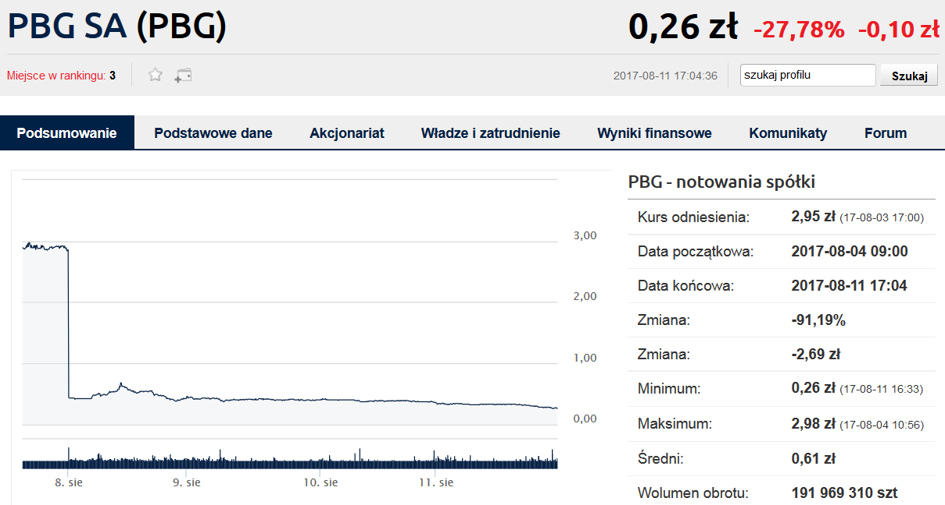945x505 pixels.
Task: Click the '9. sie' date marker on chart
Action: [187, 483]
